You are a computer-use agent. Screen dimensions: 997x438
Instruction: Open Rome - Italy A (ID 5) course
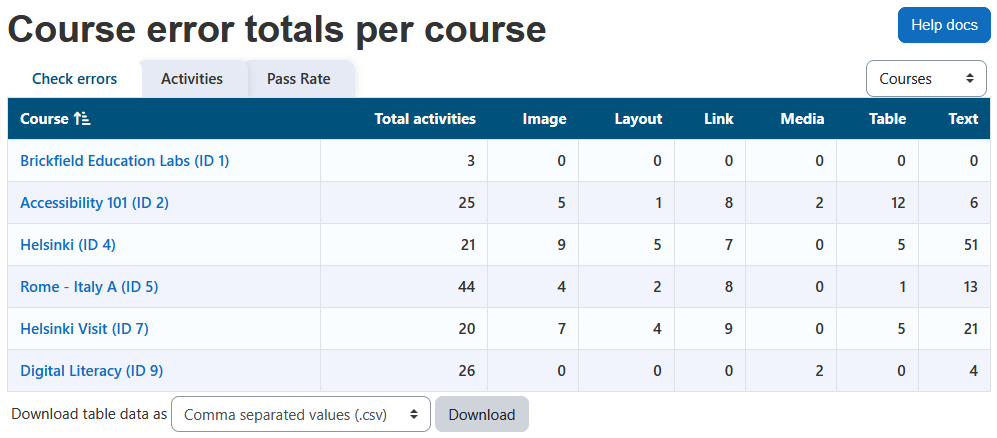89,287
